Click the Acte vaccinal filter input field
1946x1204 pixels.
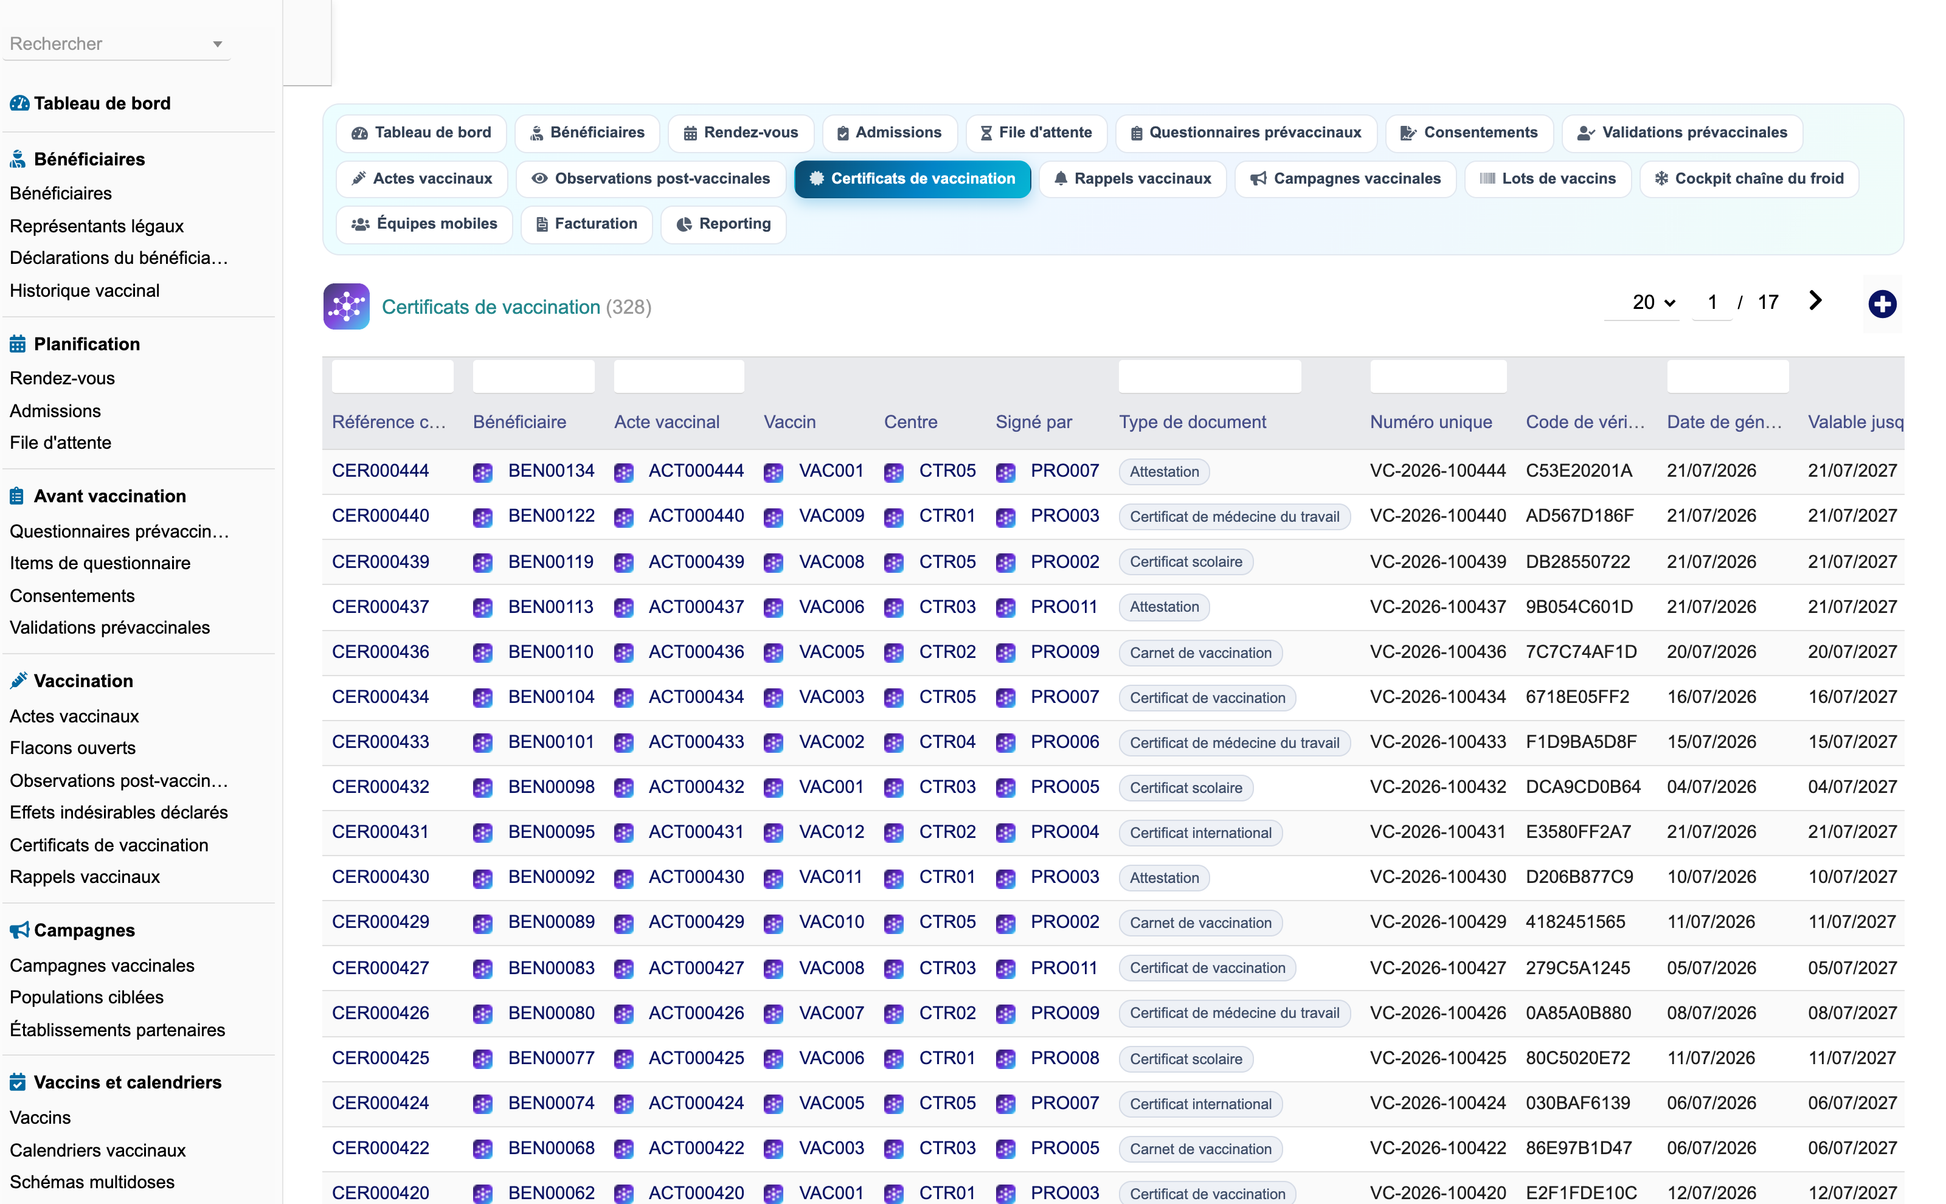pos(679,377)
